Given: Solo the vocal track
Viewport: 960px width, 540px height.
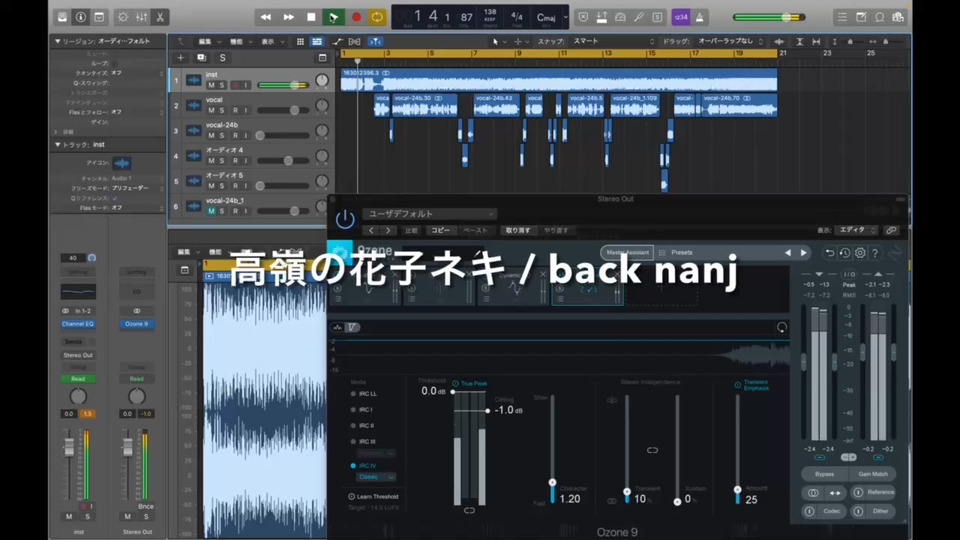Looking at the screenshot, I should click(x=222, y=110).
